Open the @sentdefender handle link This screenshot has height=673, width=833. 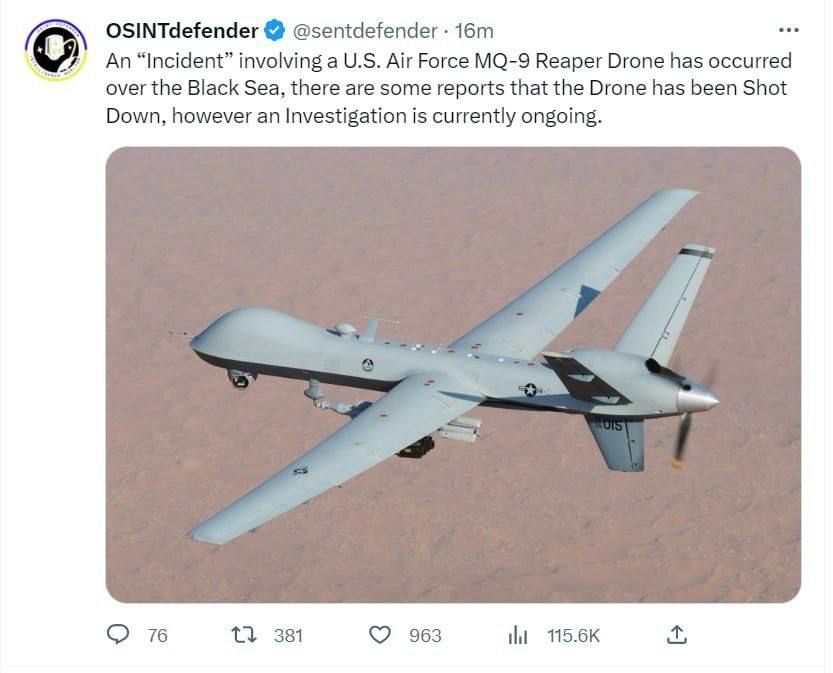tap(365, 31)
